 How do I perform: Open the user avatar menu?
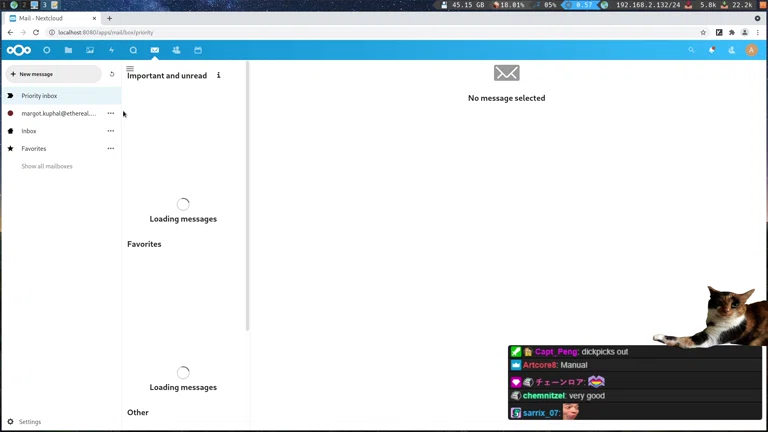[751, 50]
